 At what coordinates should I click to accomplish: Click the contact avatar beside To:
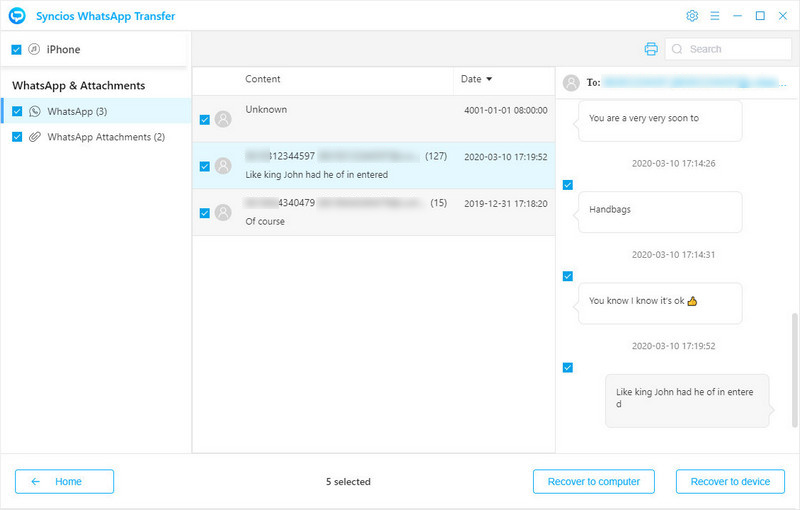pyautogui.click(x=571, y=83)
